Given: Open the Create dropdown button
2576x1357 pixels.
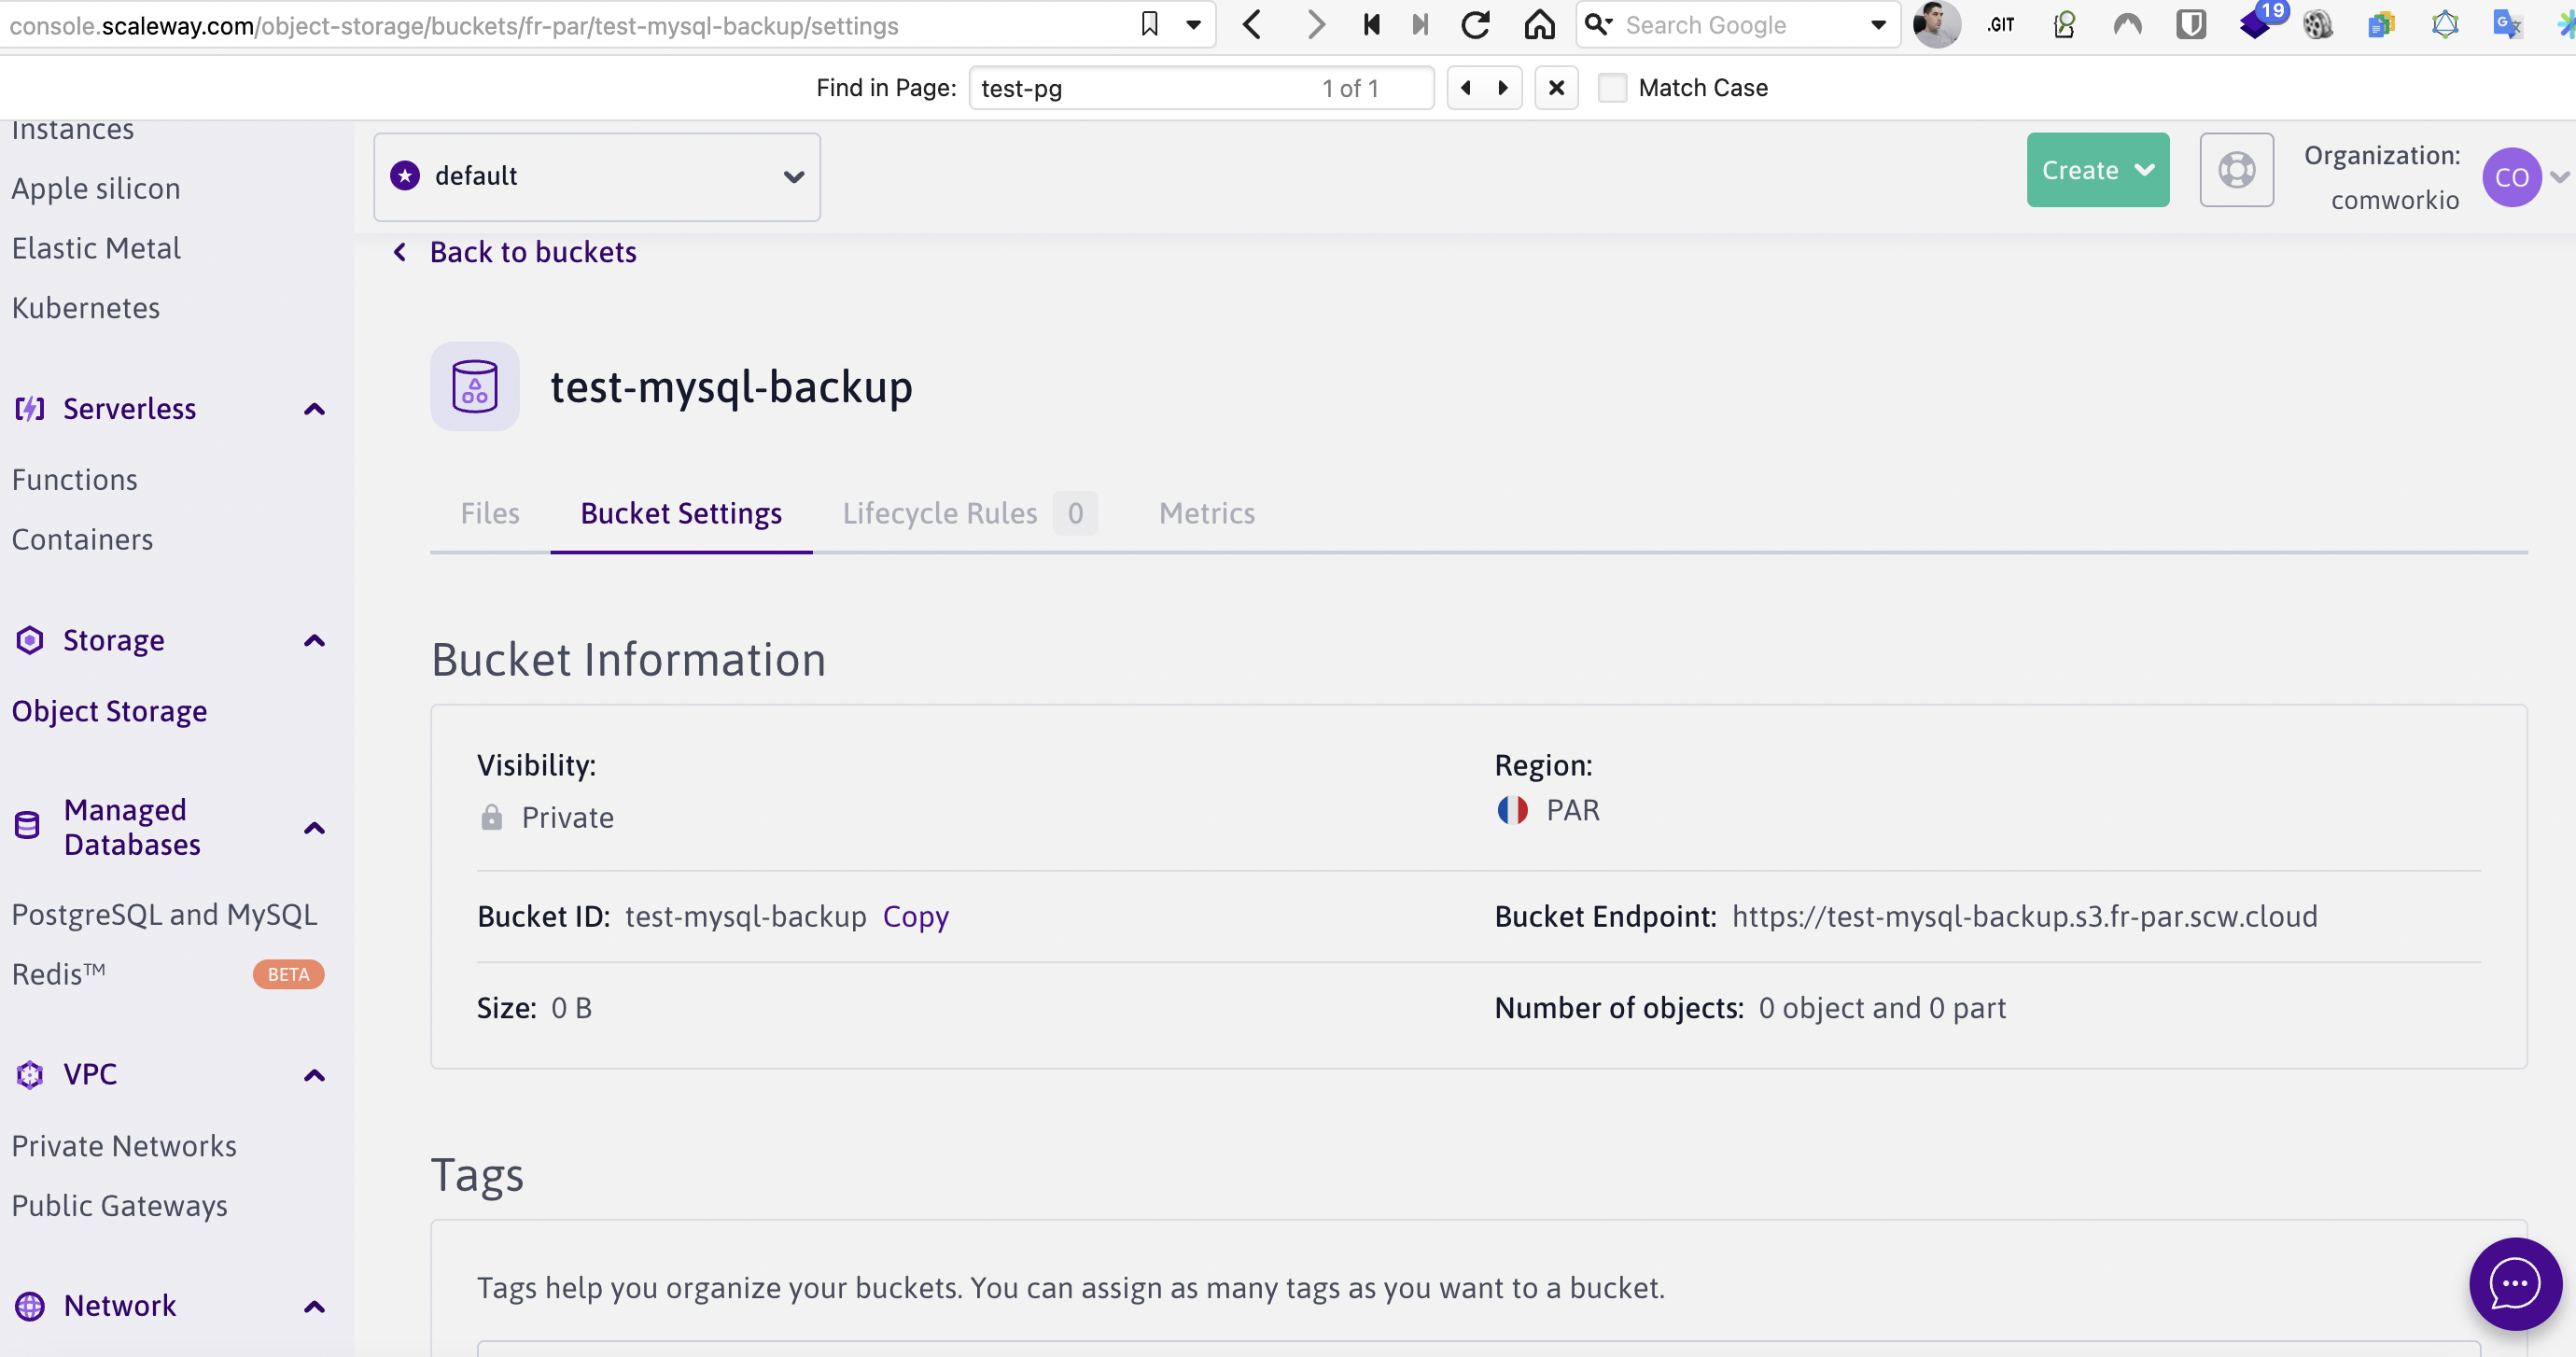Looking at the screenshot, I should (x=2097, y=170).
